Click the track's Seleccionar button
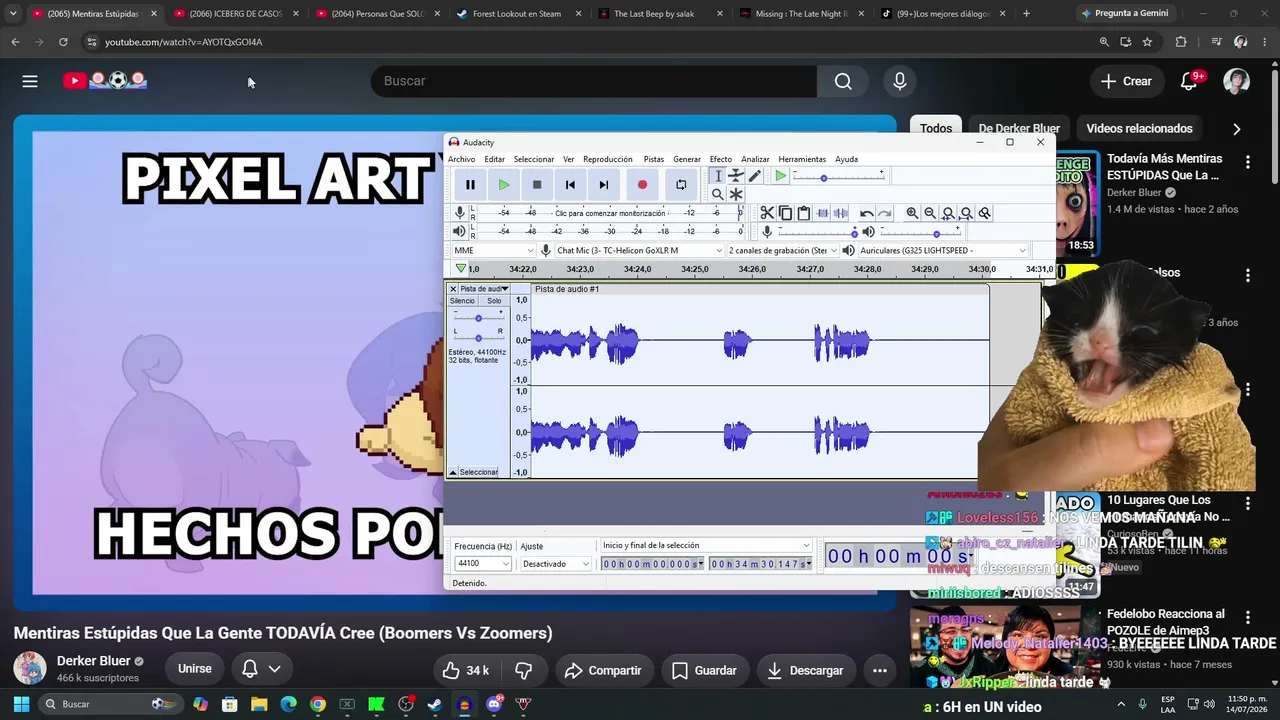Screen dimensions: 1280x720 point(479,472)
